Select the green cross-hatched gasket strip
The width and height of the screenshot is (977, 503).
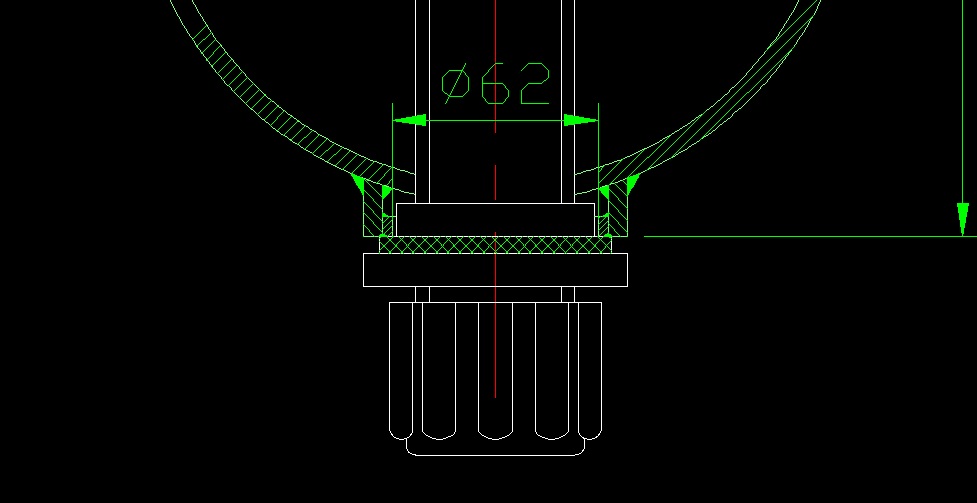click(495, 245)
